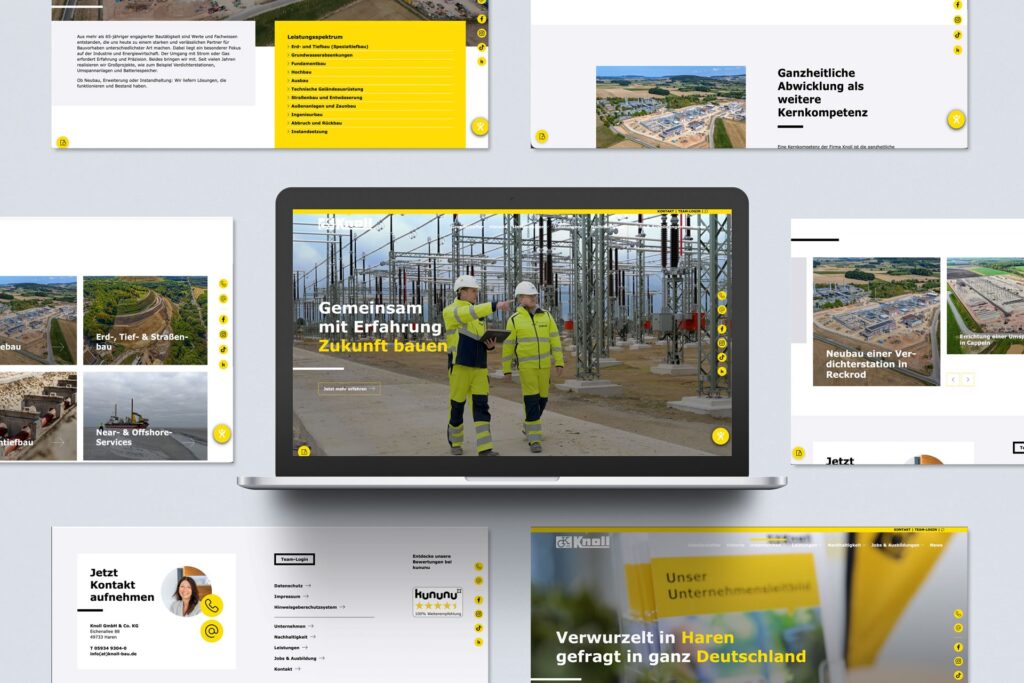Select 'Grundwasserabsenkungen' in the Leistungsspektrum list
The height and width of the screenshot is (683, 1024).
(321, 55)
